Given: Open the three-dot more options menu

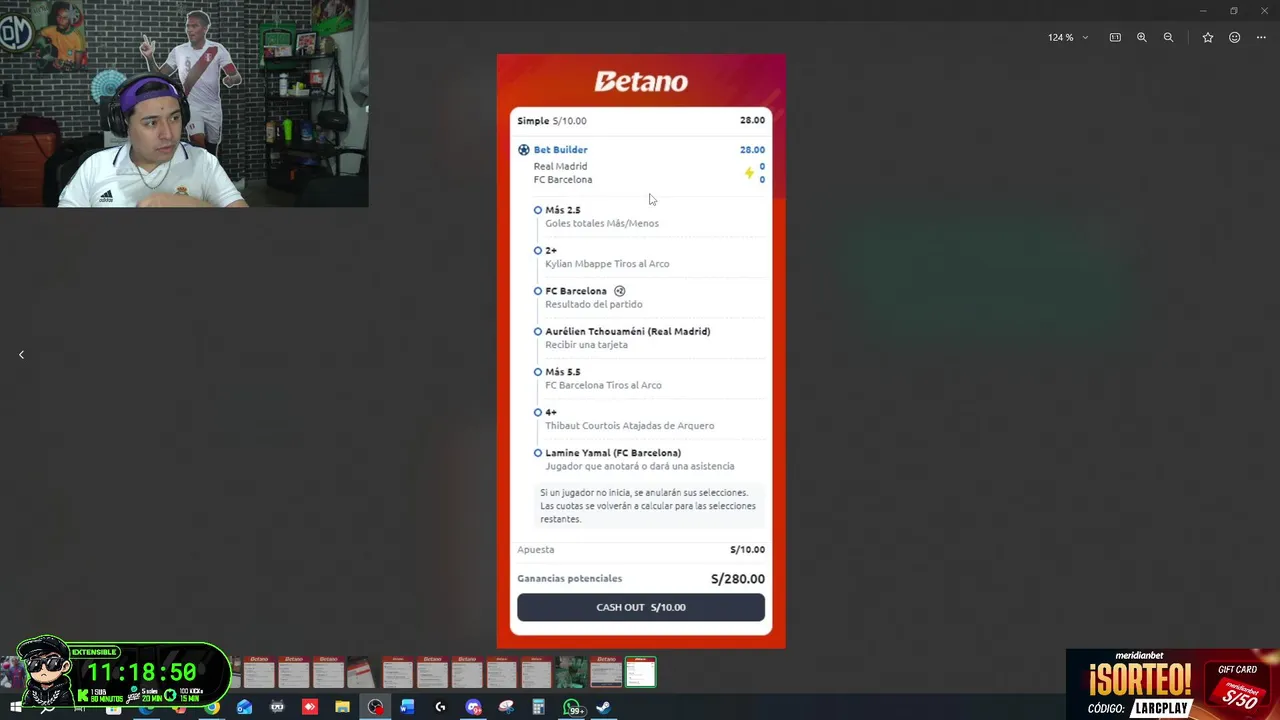Looking at the screenshot, I should coord(1261,37).
